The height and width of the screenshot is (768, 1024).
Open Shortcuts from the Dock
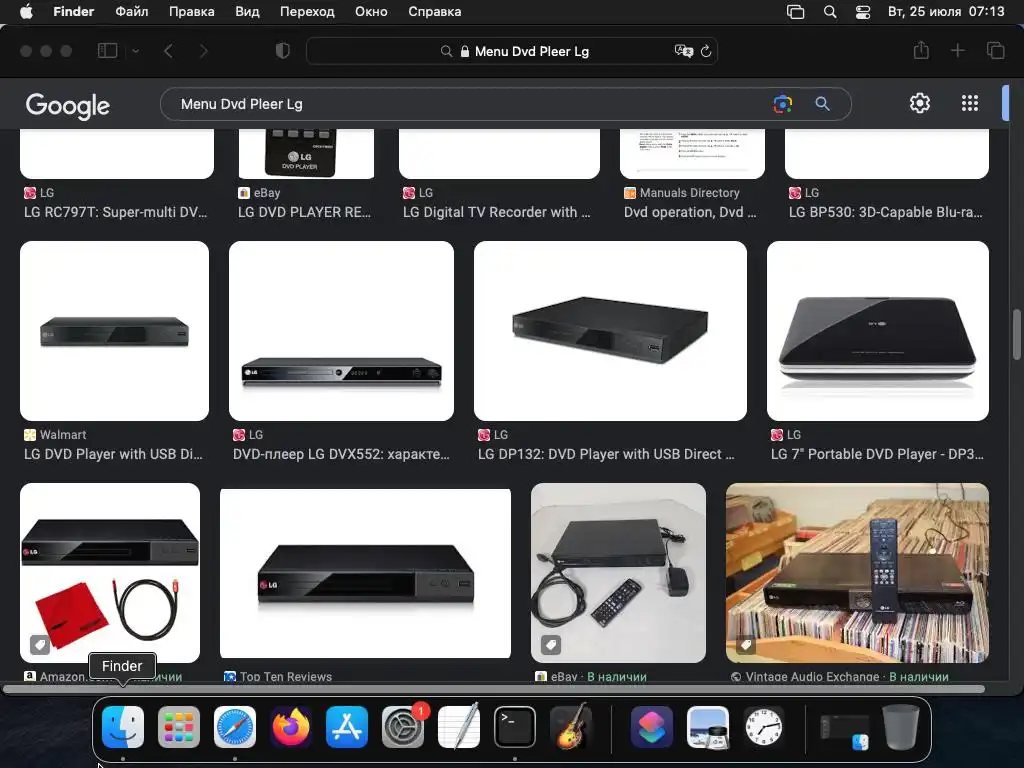[x=652, y=727]
